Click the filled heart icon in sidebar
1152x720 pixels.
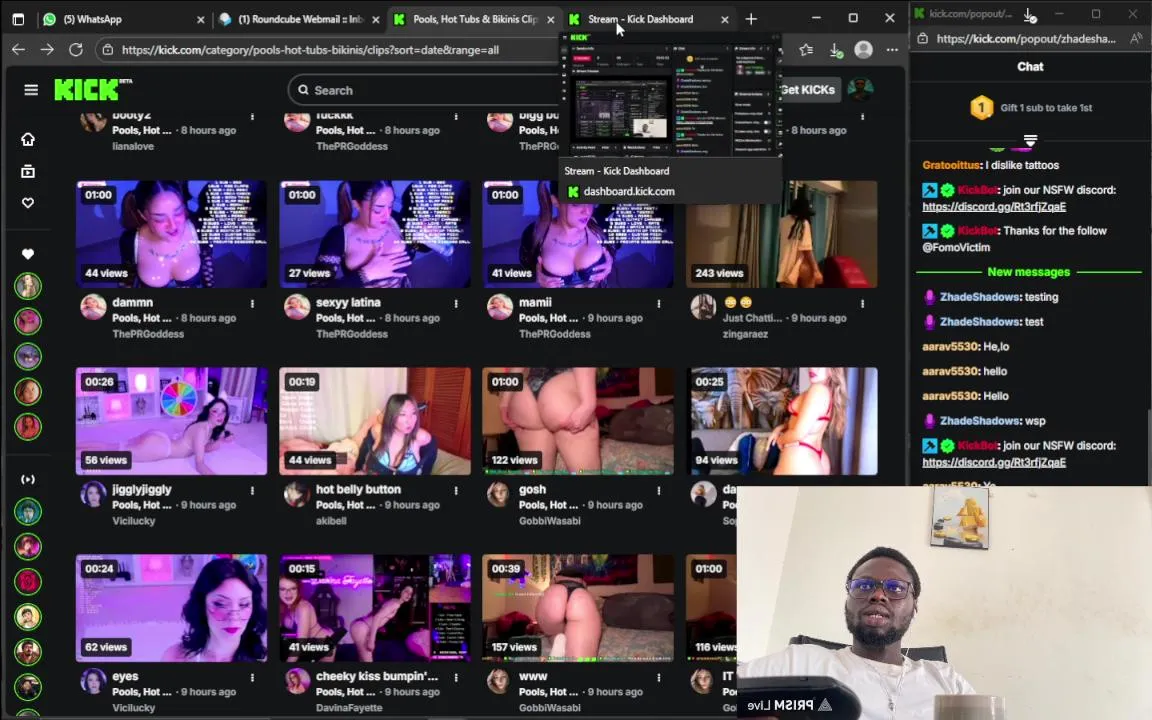28,253
